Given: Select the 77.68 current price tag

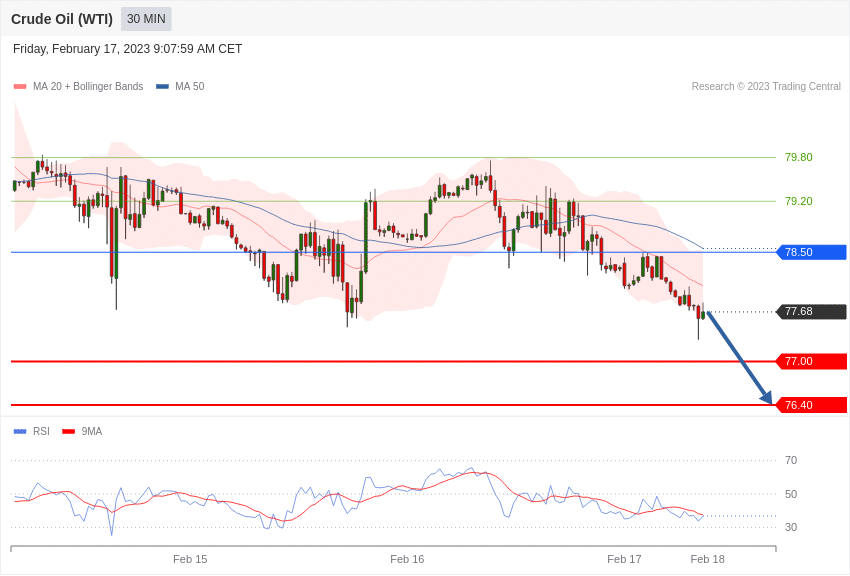Looking at the screenshot, I should [x=812, y=312].
